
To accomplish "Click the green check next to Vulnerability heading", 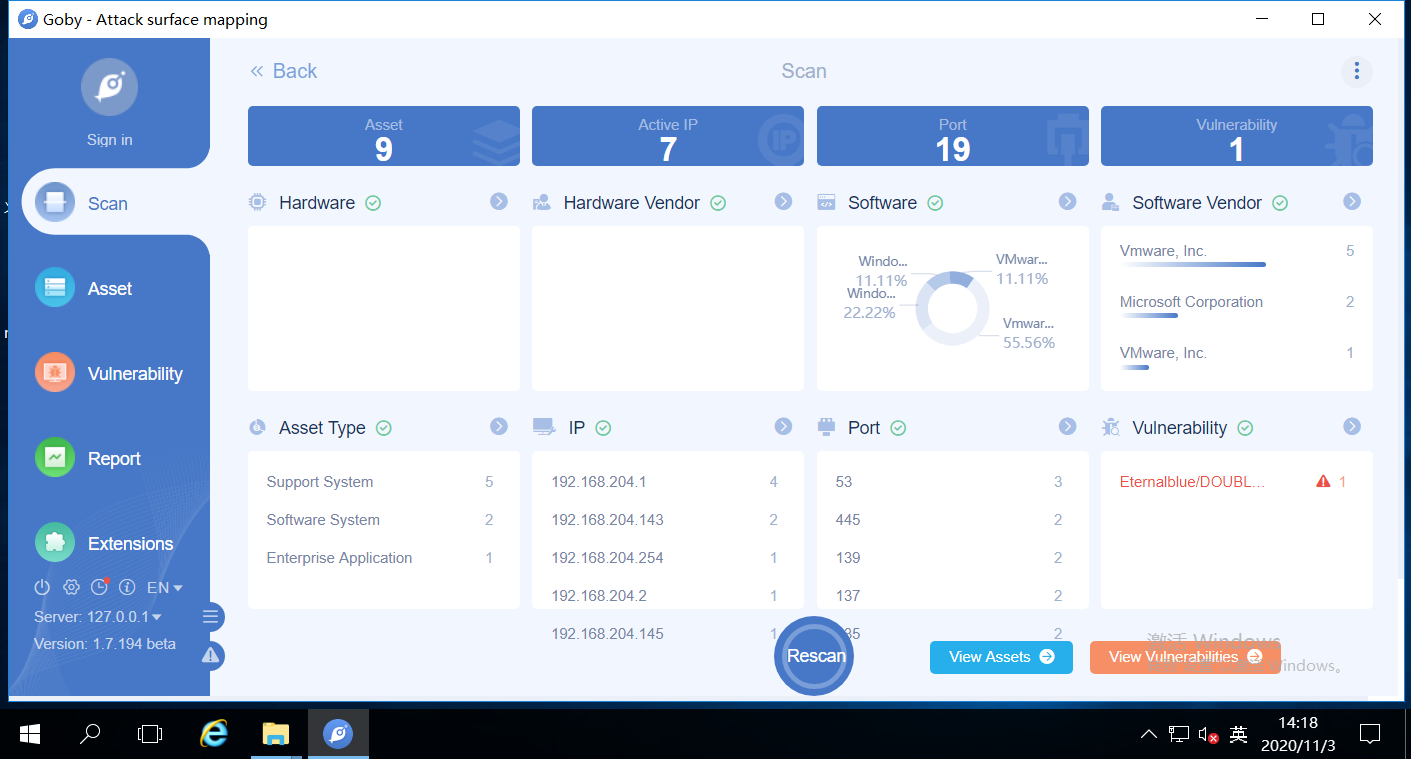I will 1245,428.
